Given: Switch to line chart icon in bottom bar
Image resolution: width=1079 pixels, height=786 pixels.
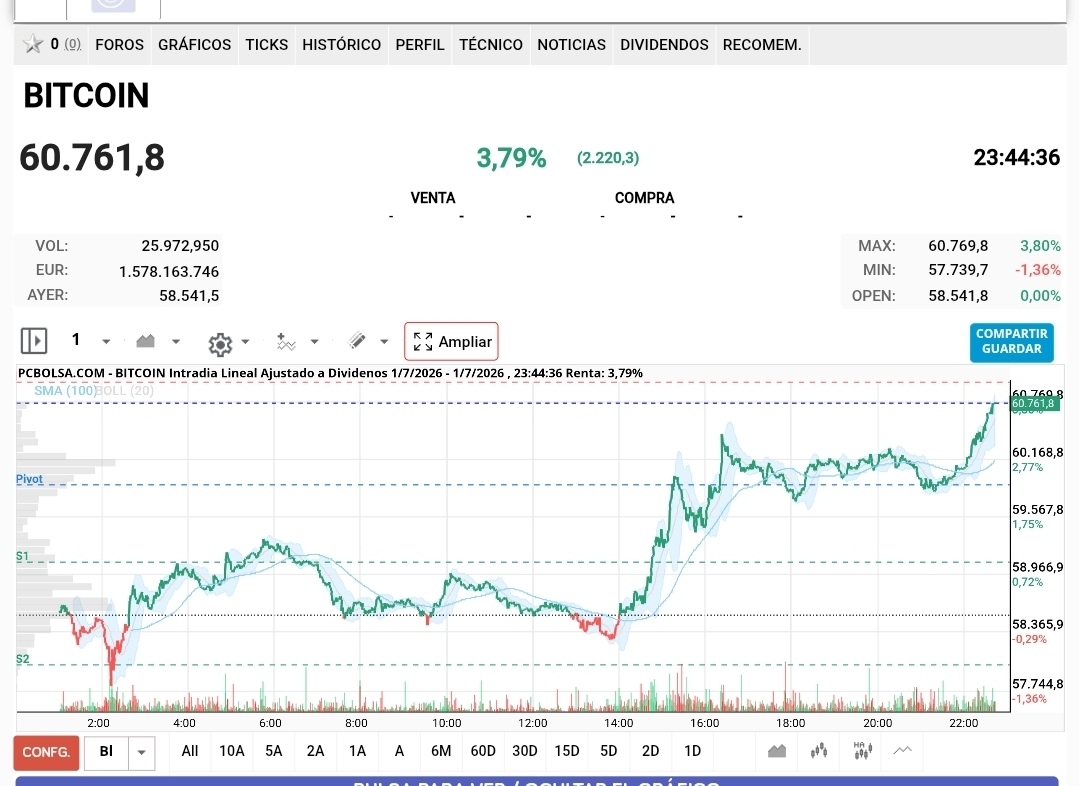Looking at the screenshot, I should point(902,750).
